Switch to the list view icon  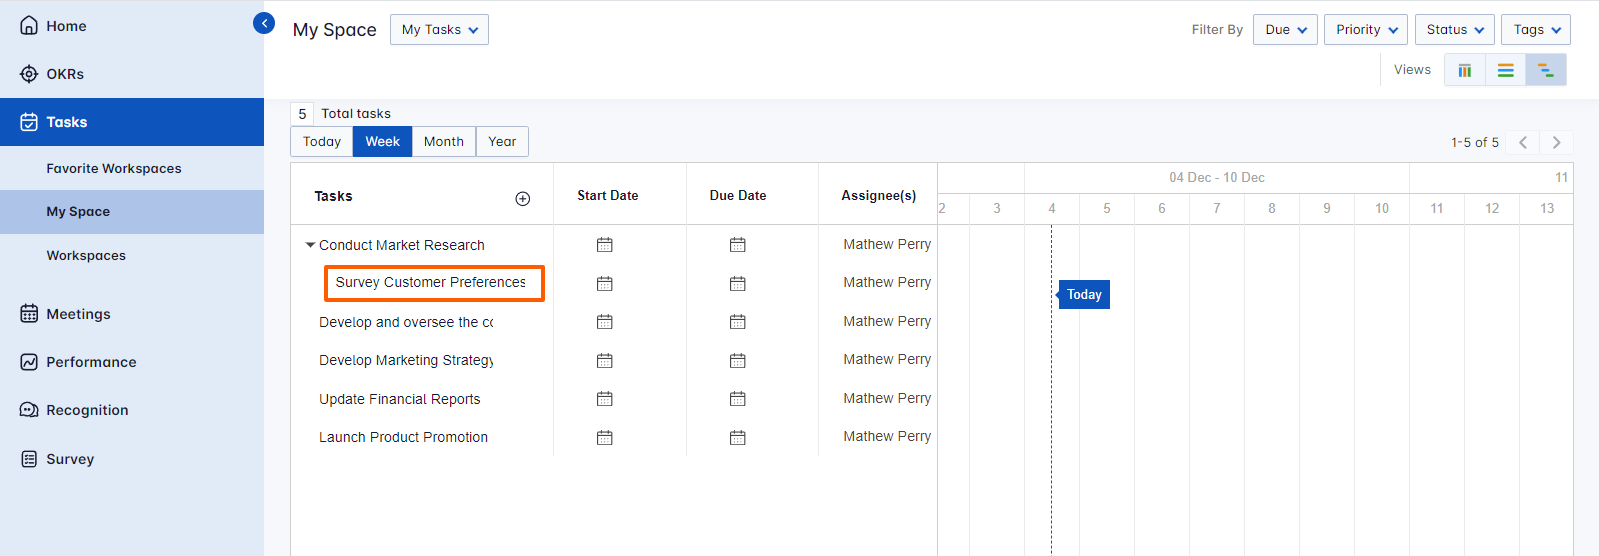[x=1505, y=70]
